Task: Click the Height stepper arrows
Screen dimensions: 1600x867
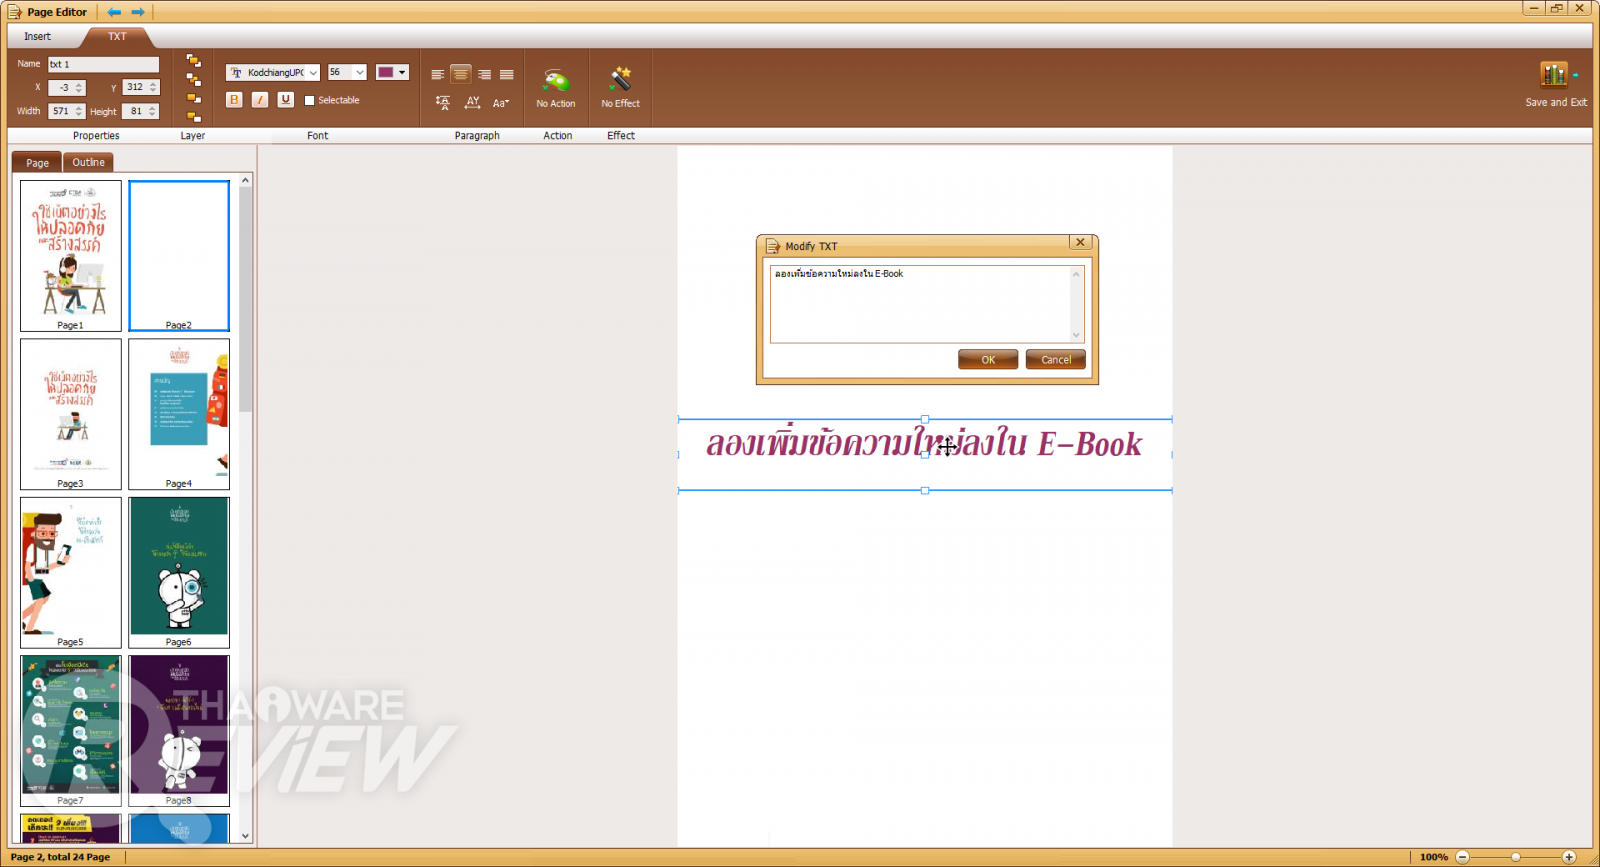Action: (153, 112)
